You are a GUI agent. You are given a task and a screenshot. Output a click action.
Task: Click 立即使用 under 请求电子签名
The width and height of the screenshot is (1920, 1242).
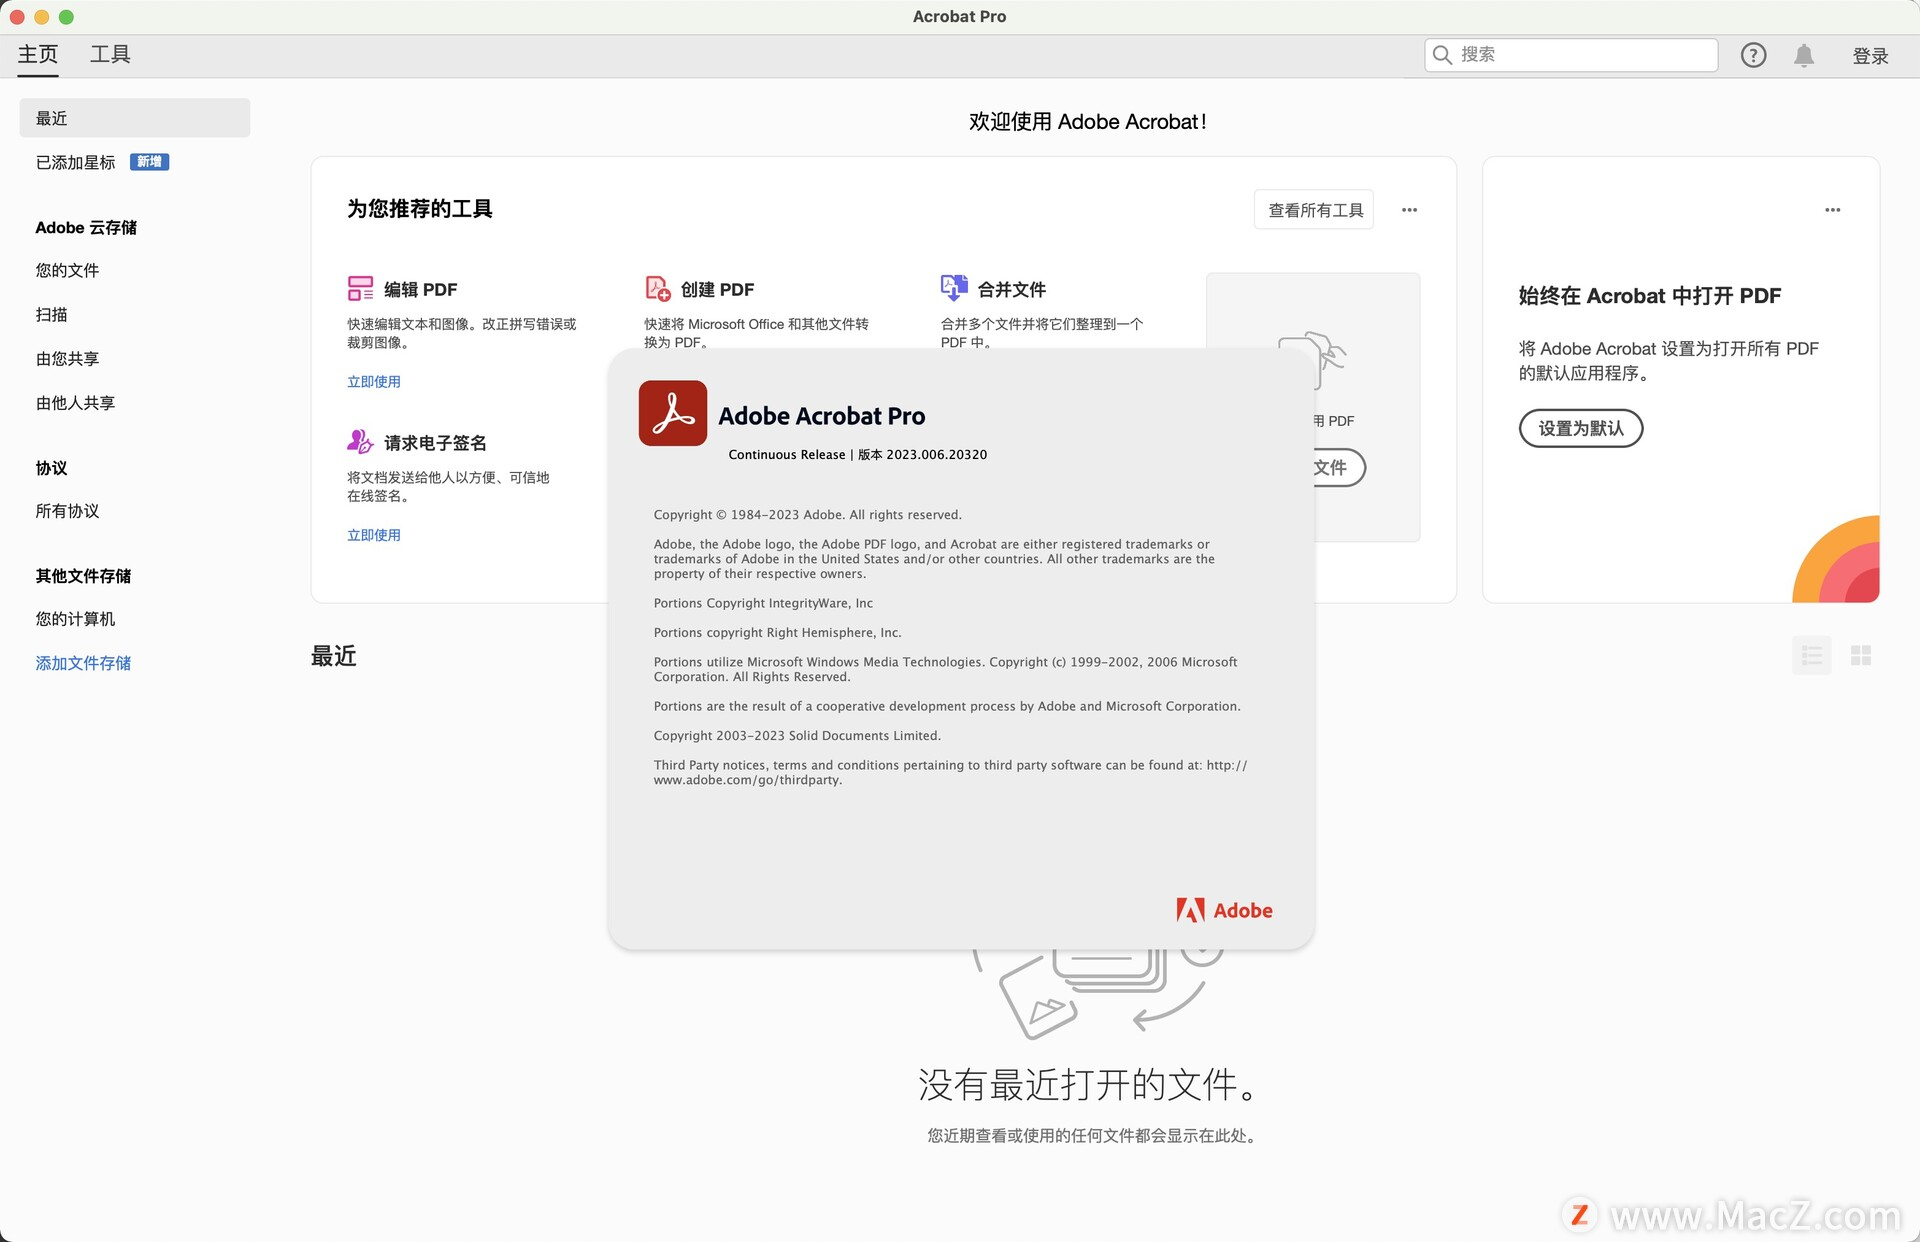[374, 535]
